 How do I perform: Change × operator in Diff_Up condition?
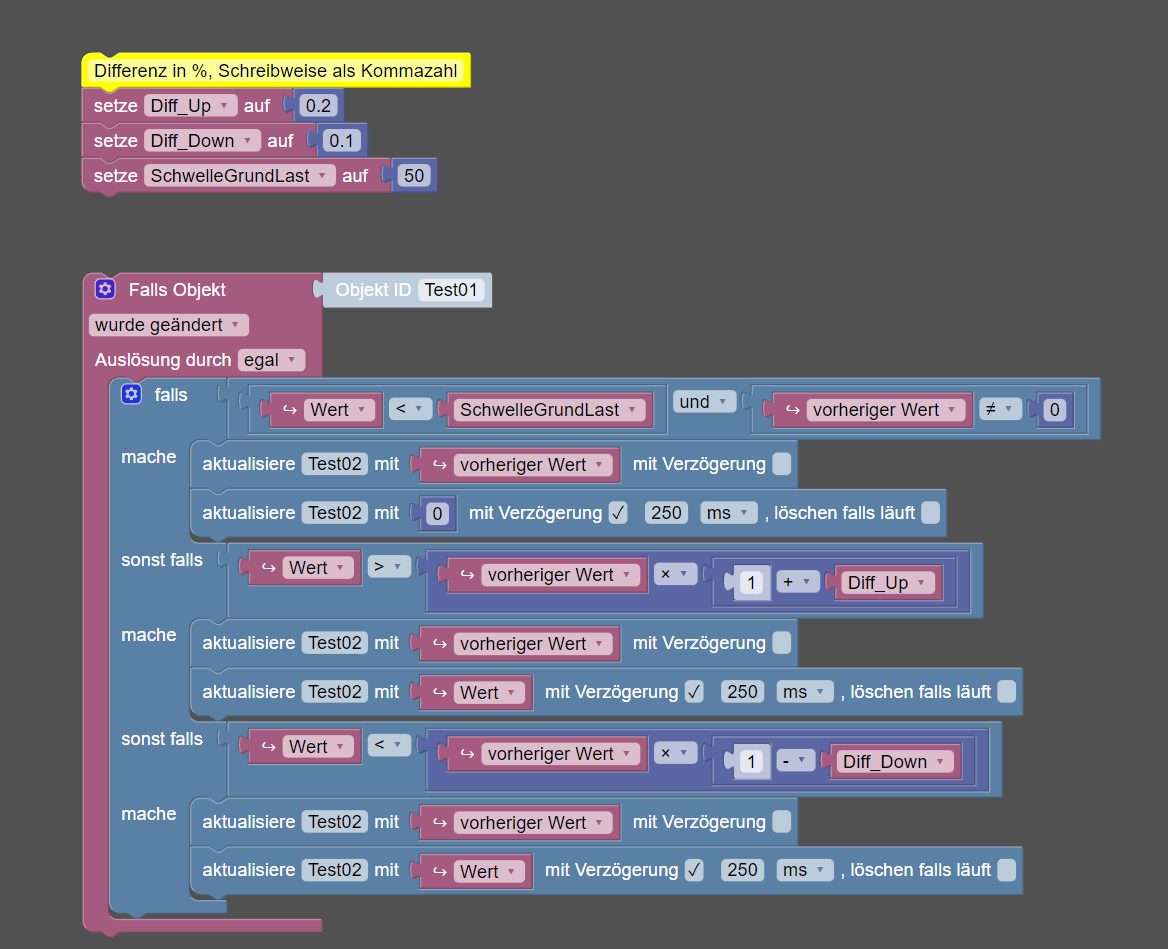coord(675,574)
